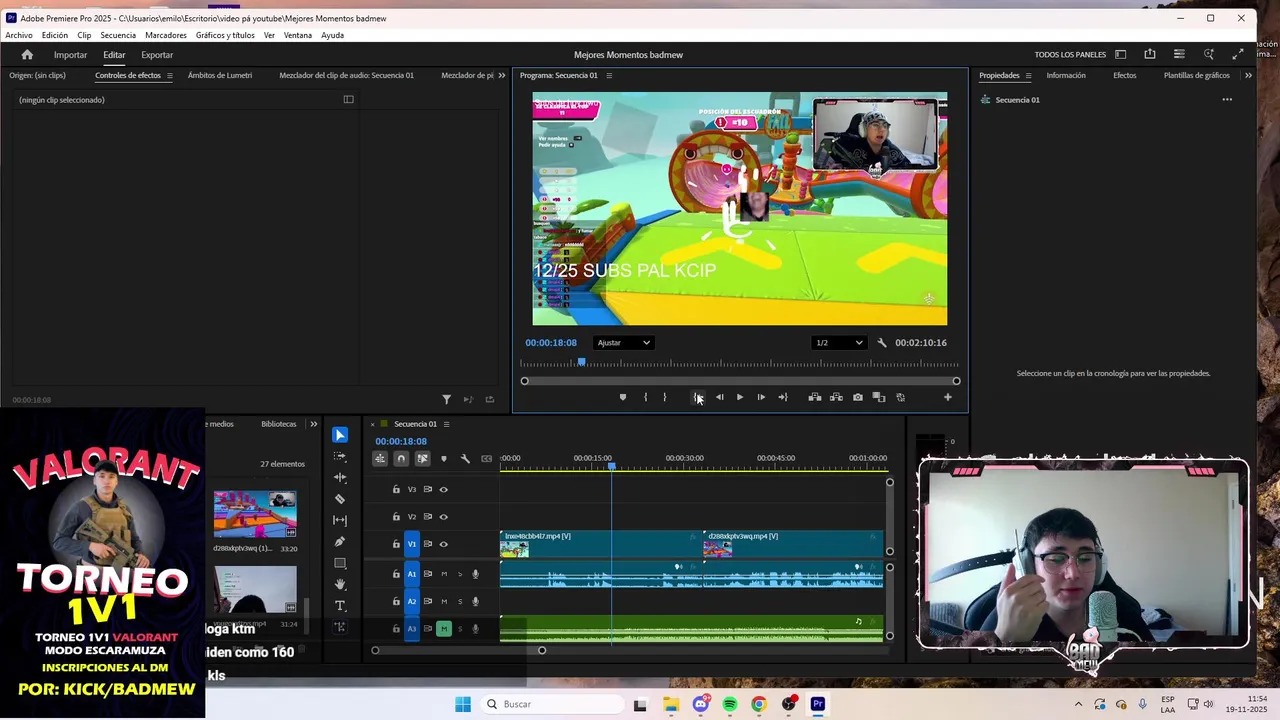Open Propiedades panel menu
This screenshot has height=720, width=1280.
pyautogui.click(x=1028, y=76)
